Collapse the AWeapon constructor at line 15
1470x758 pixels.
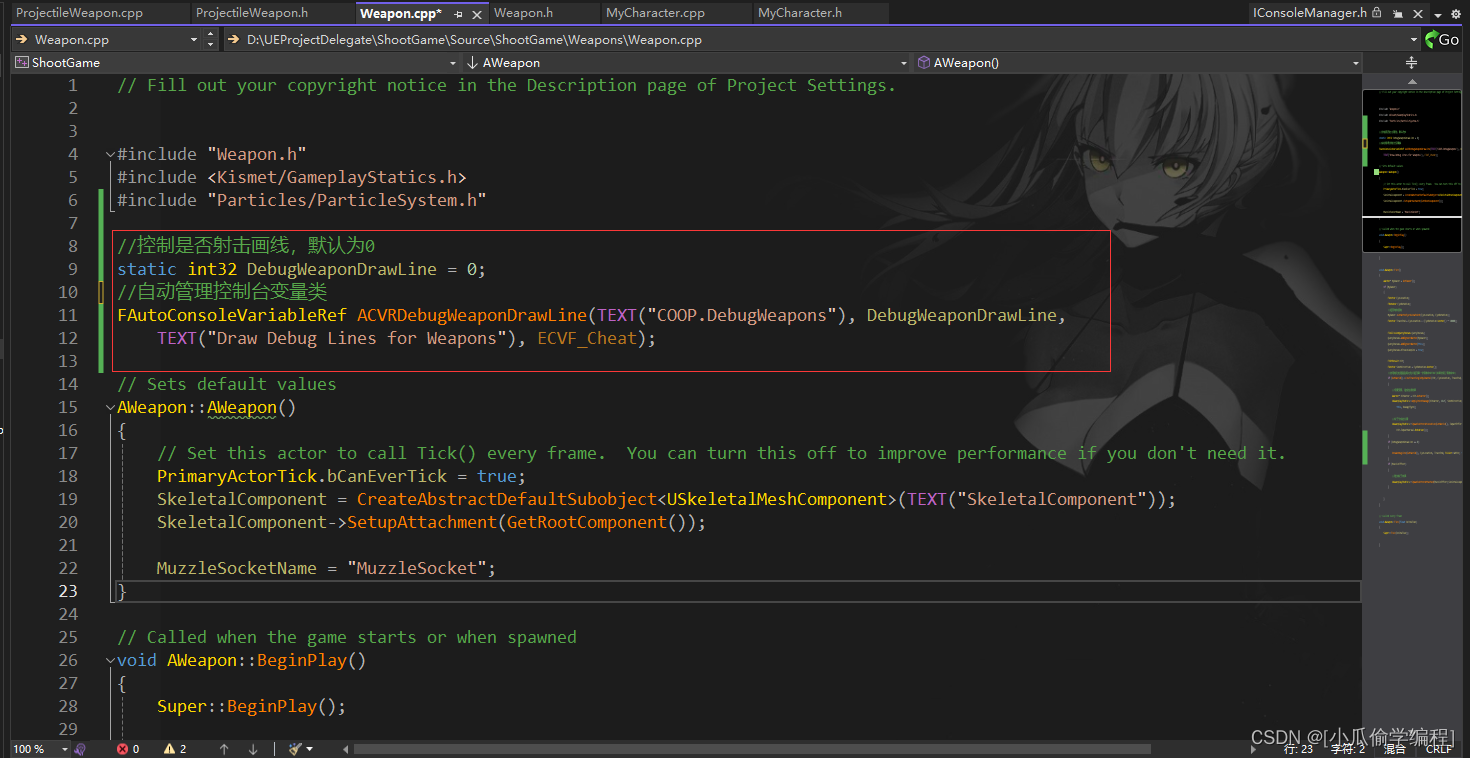pyautogui.click(x=109, y=407)
